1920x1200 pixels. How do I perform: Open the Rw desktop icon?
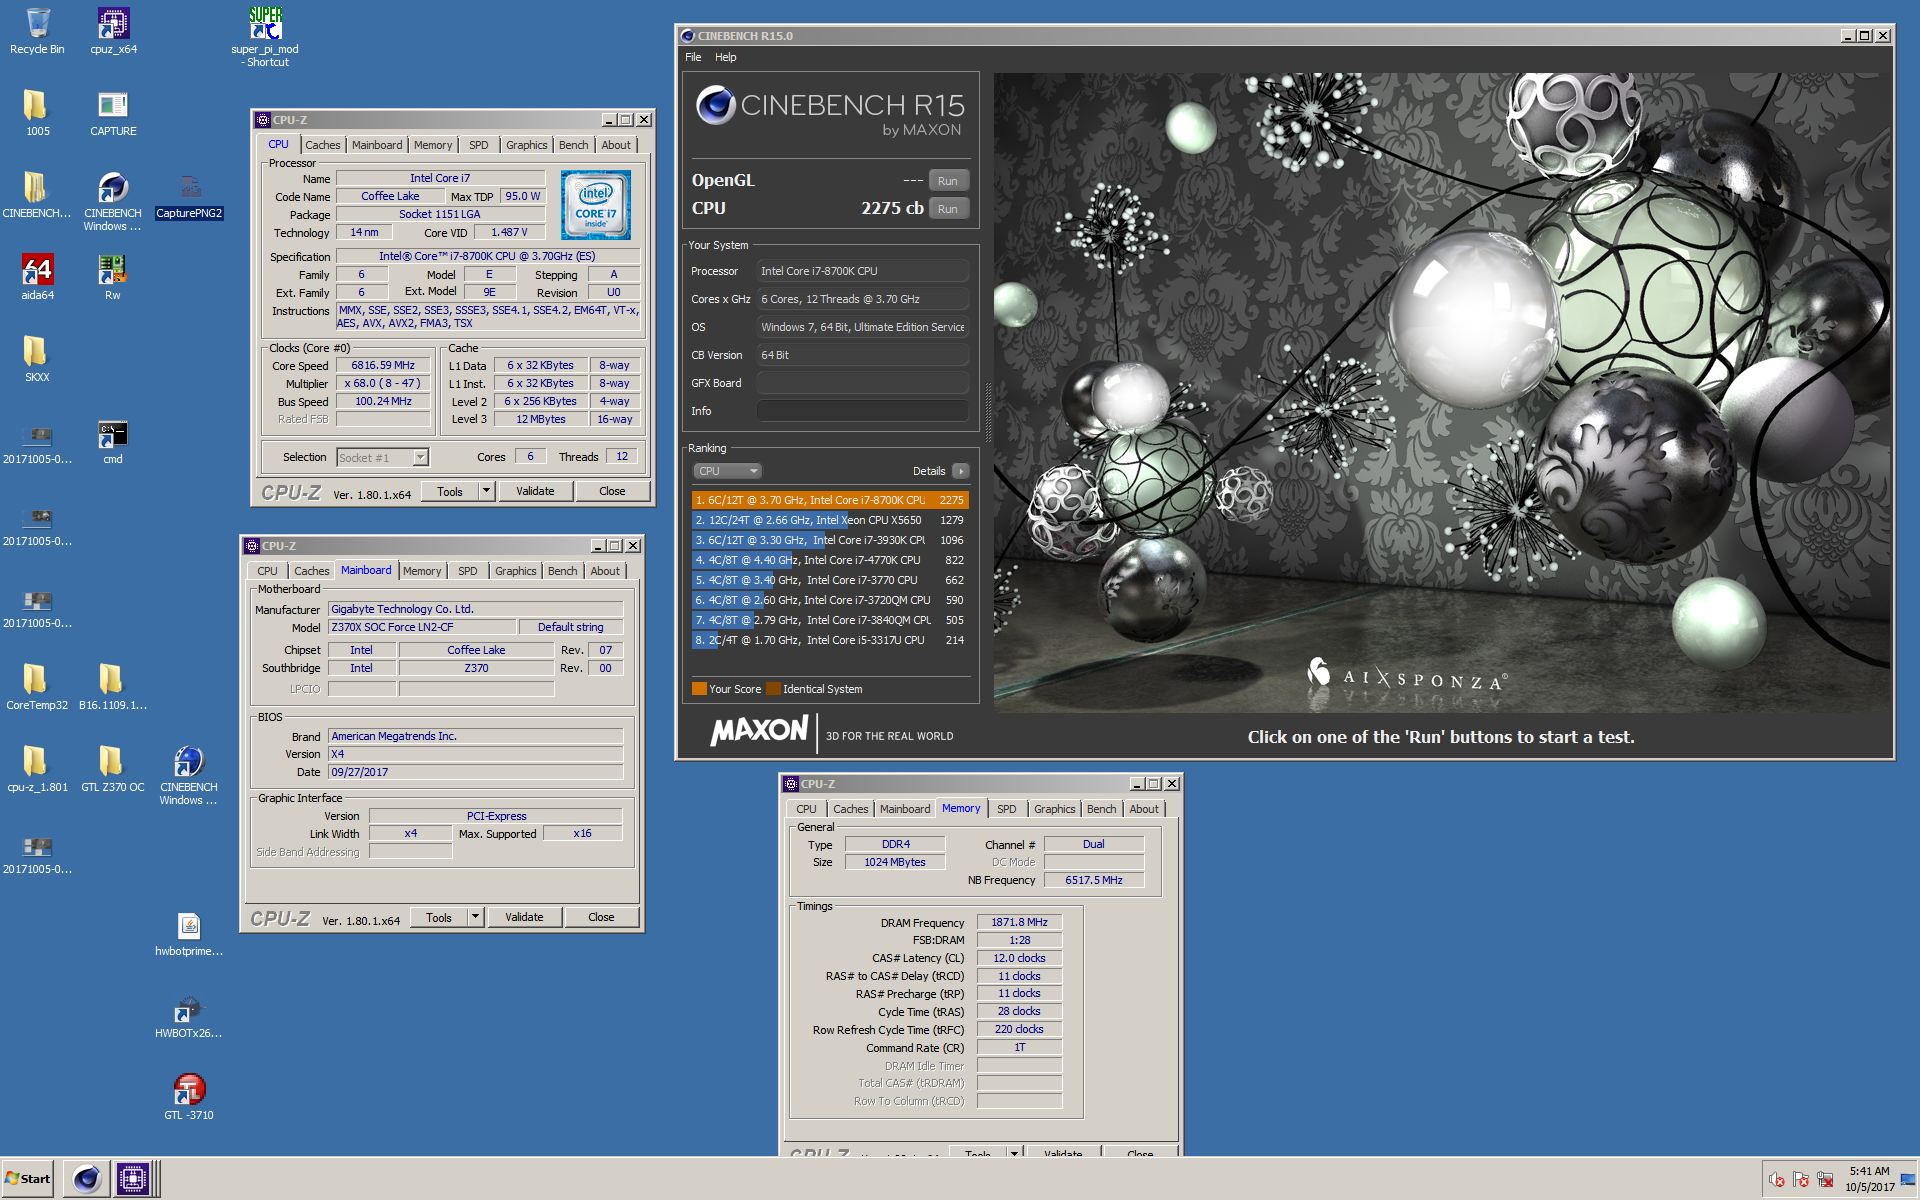pyautogui.click(x=113, y=276)
